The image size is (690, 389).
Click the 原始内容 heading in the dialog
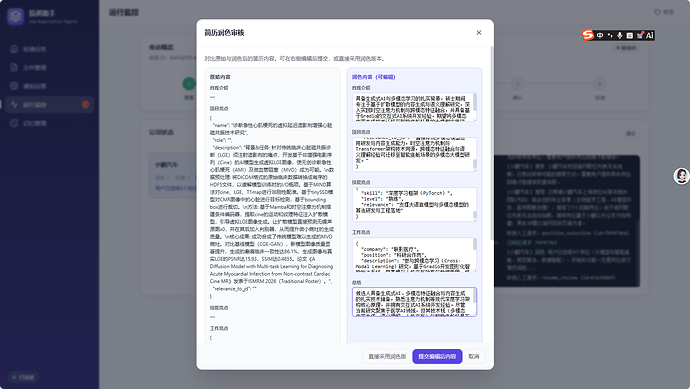[x=220, y=77]
